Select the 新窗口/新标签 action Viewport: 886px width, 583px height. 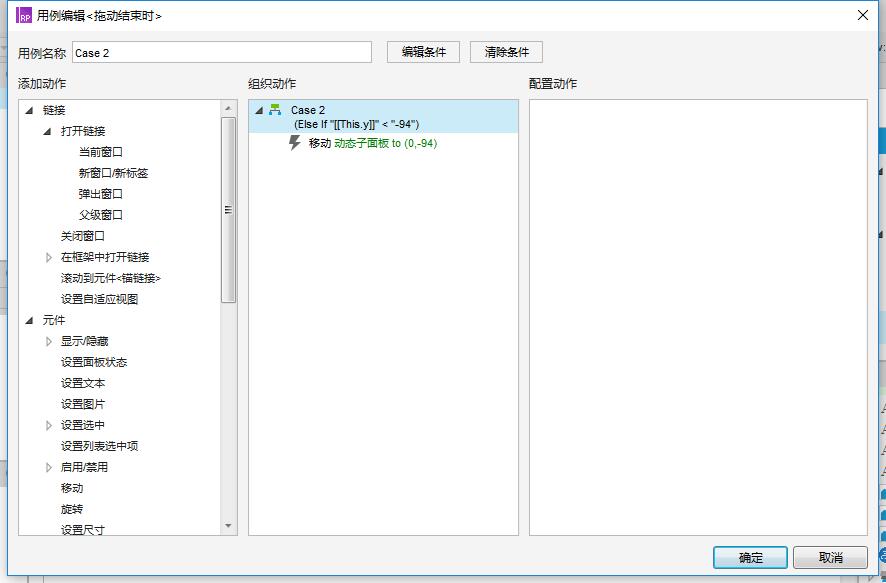(x=114, y=173)
